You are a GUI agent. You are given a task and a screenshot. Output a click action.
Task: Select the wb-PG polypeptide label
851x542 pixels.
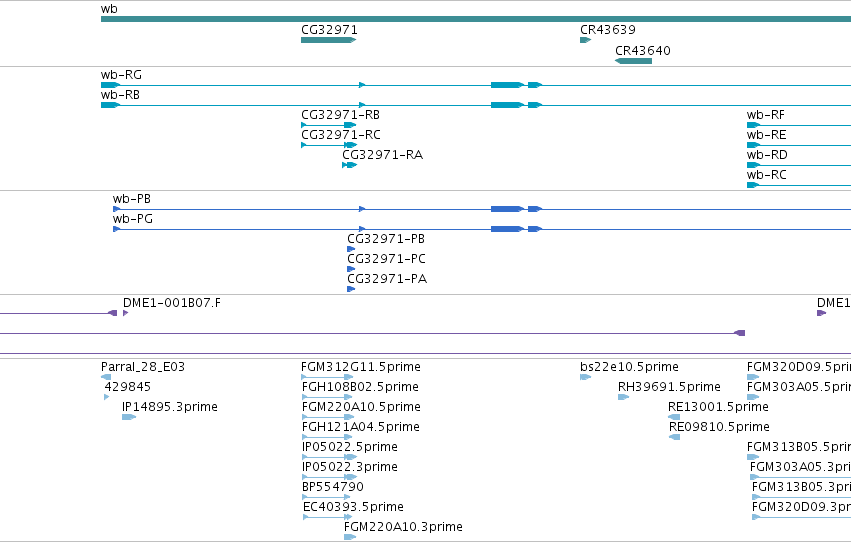(133, 219)
